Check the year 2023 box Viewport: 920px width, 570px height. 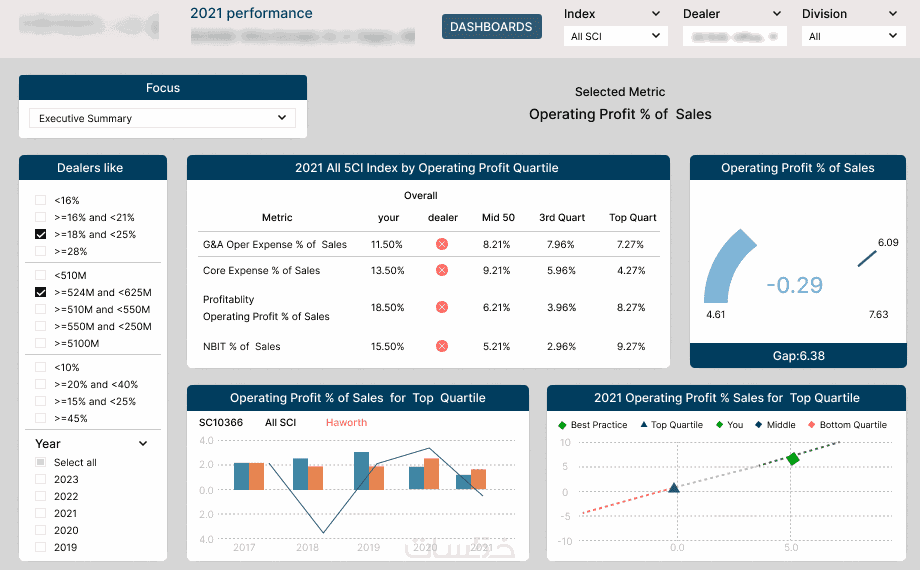40,479
